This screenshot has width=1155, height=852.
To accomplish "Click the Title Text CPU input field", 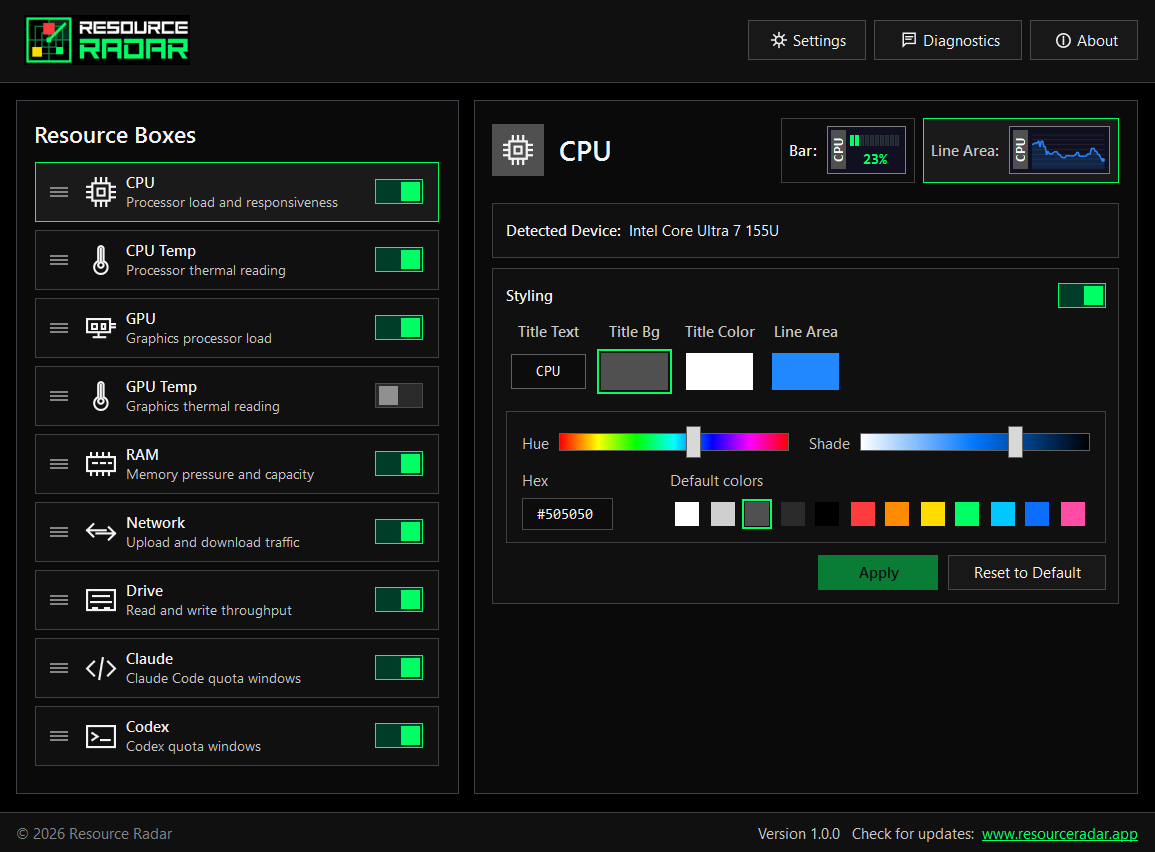I will 548,371.
